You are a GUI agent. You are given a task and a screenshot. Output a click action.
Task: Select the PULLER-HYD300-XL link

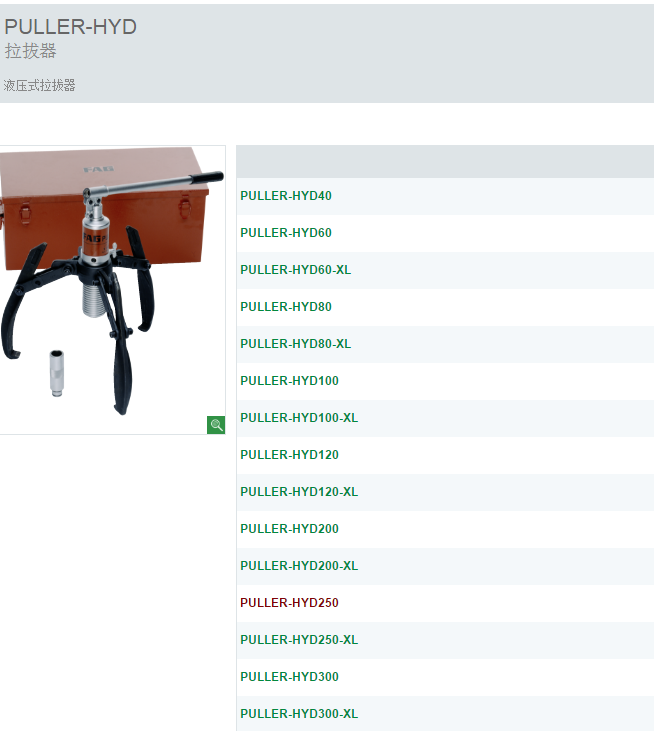point(299,714)
